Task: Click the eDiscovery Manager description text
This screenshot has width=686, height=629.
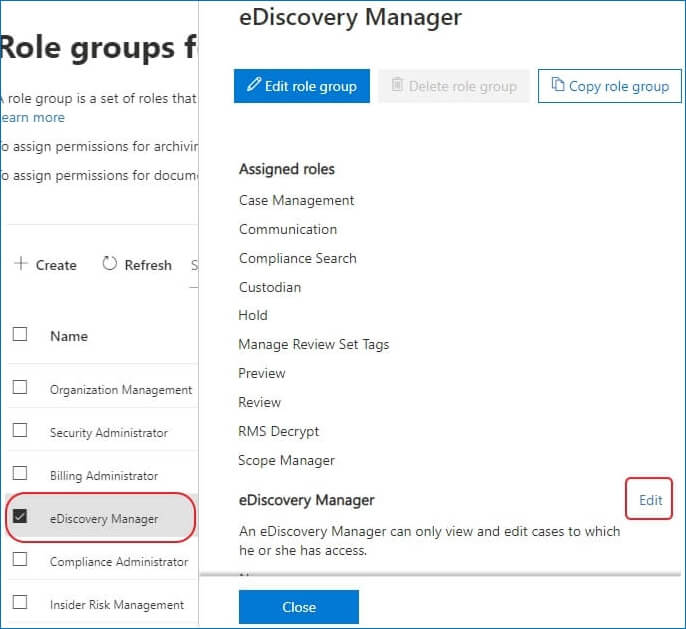Action: coord(430,541)
